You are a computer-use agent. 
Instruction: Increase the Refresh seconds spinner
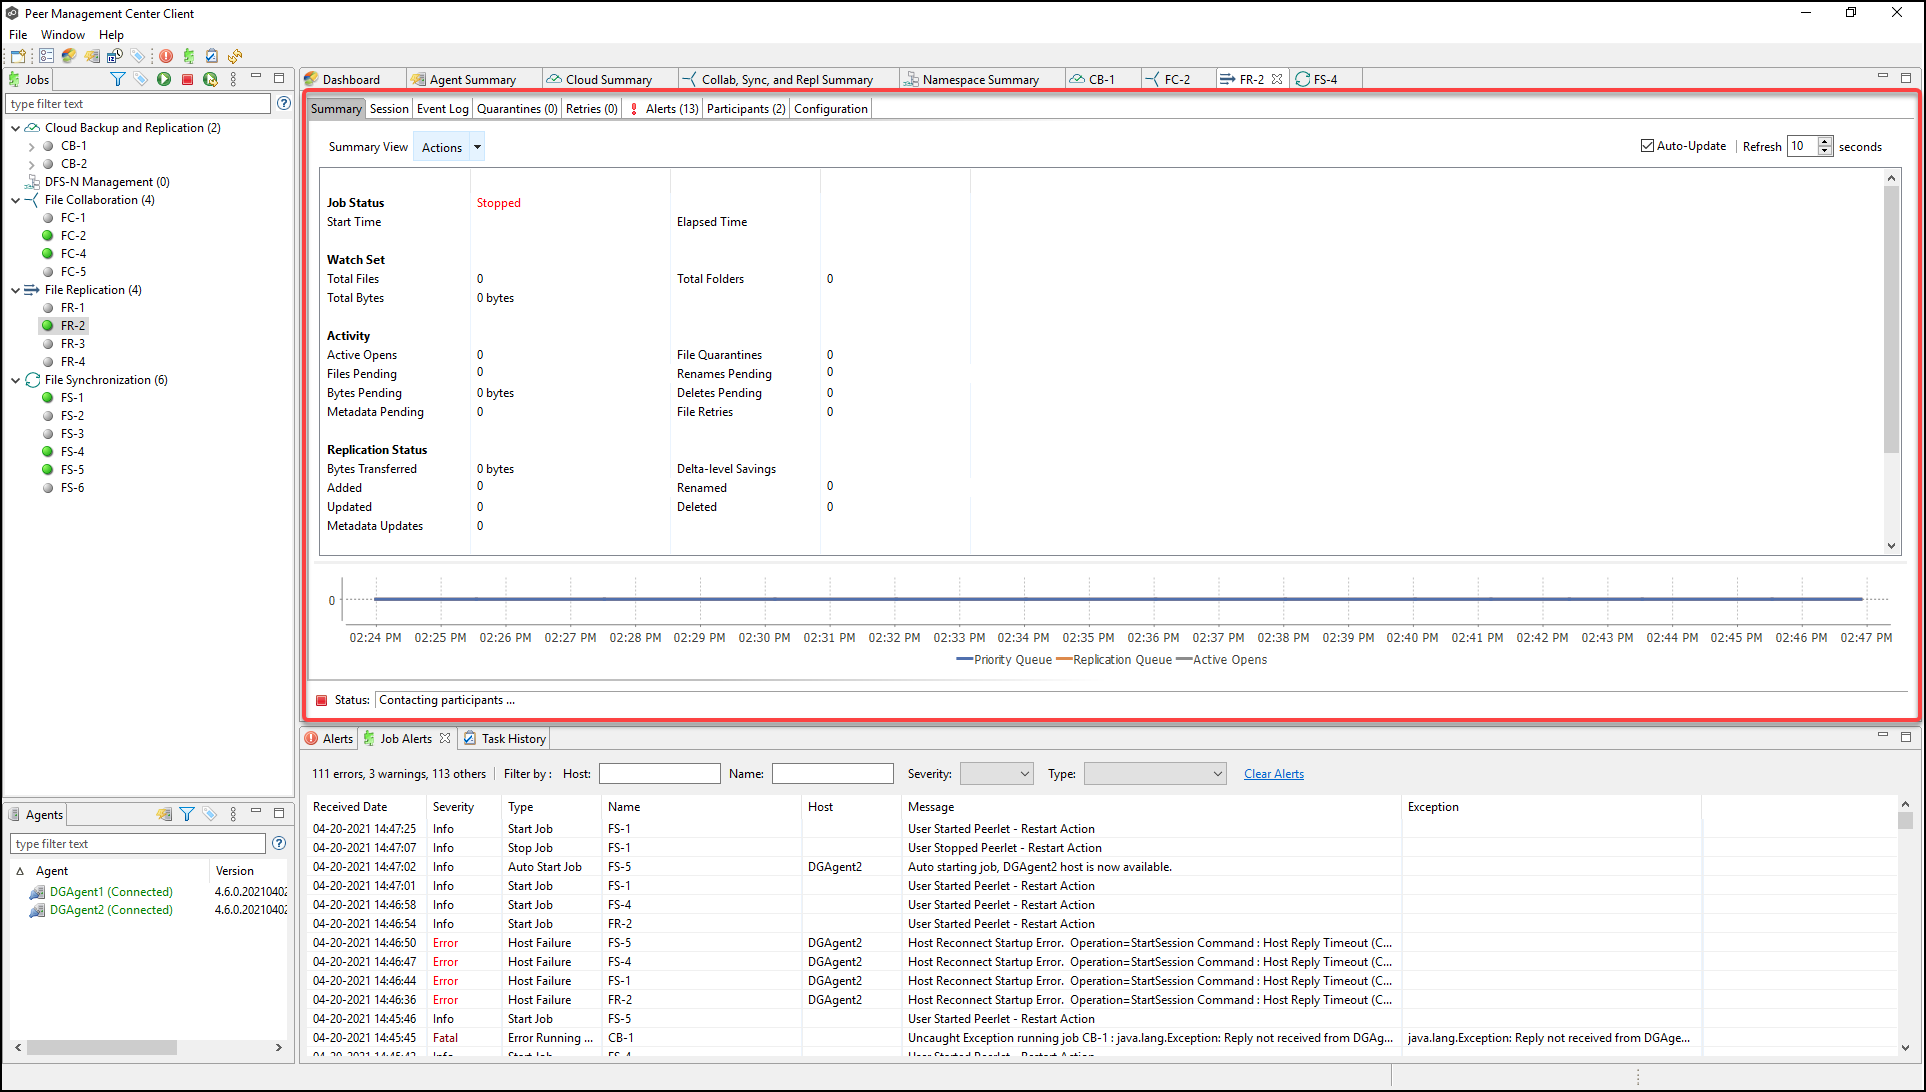pos(1825,141)
